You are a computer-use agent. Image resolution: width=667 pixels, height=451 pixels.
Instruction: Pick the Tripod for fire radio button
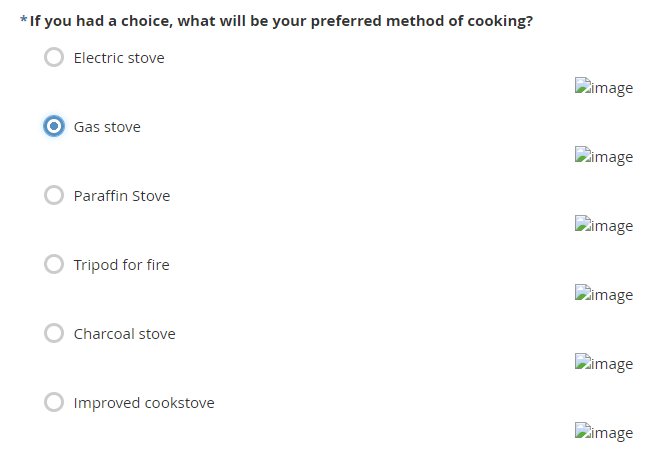click(54, 265)
